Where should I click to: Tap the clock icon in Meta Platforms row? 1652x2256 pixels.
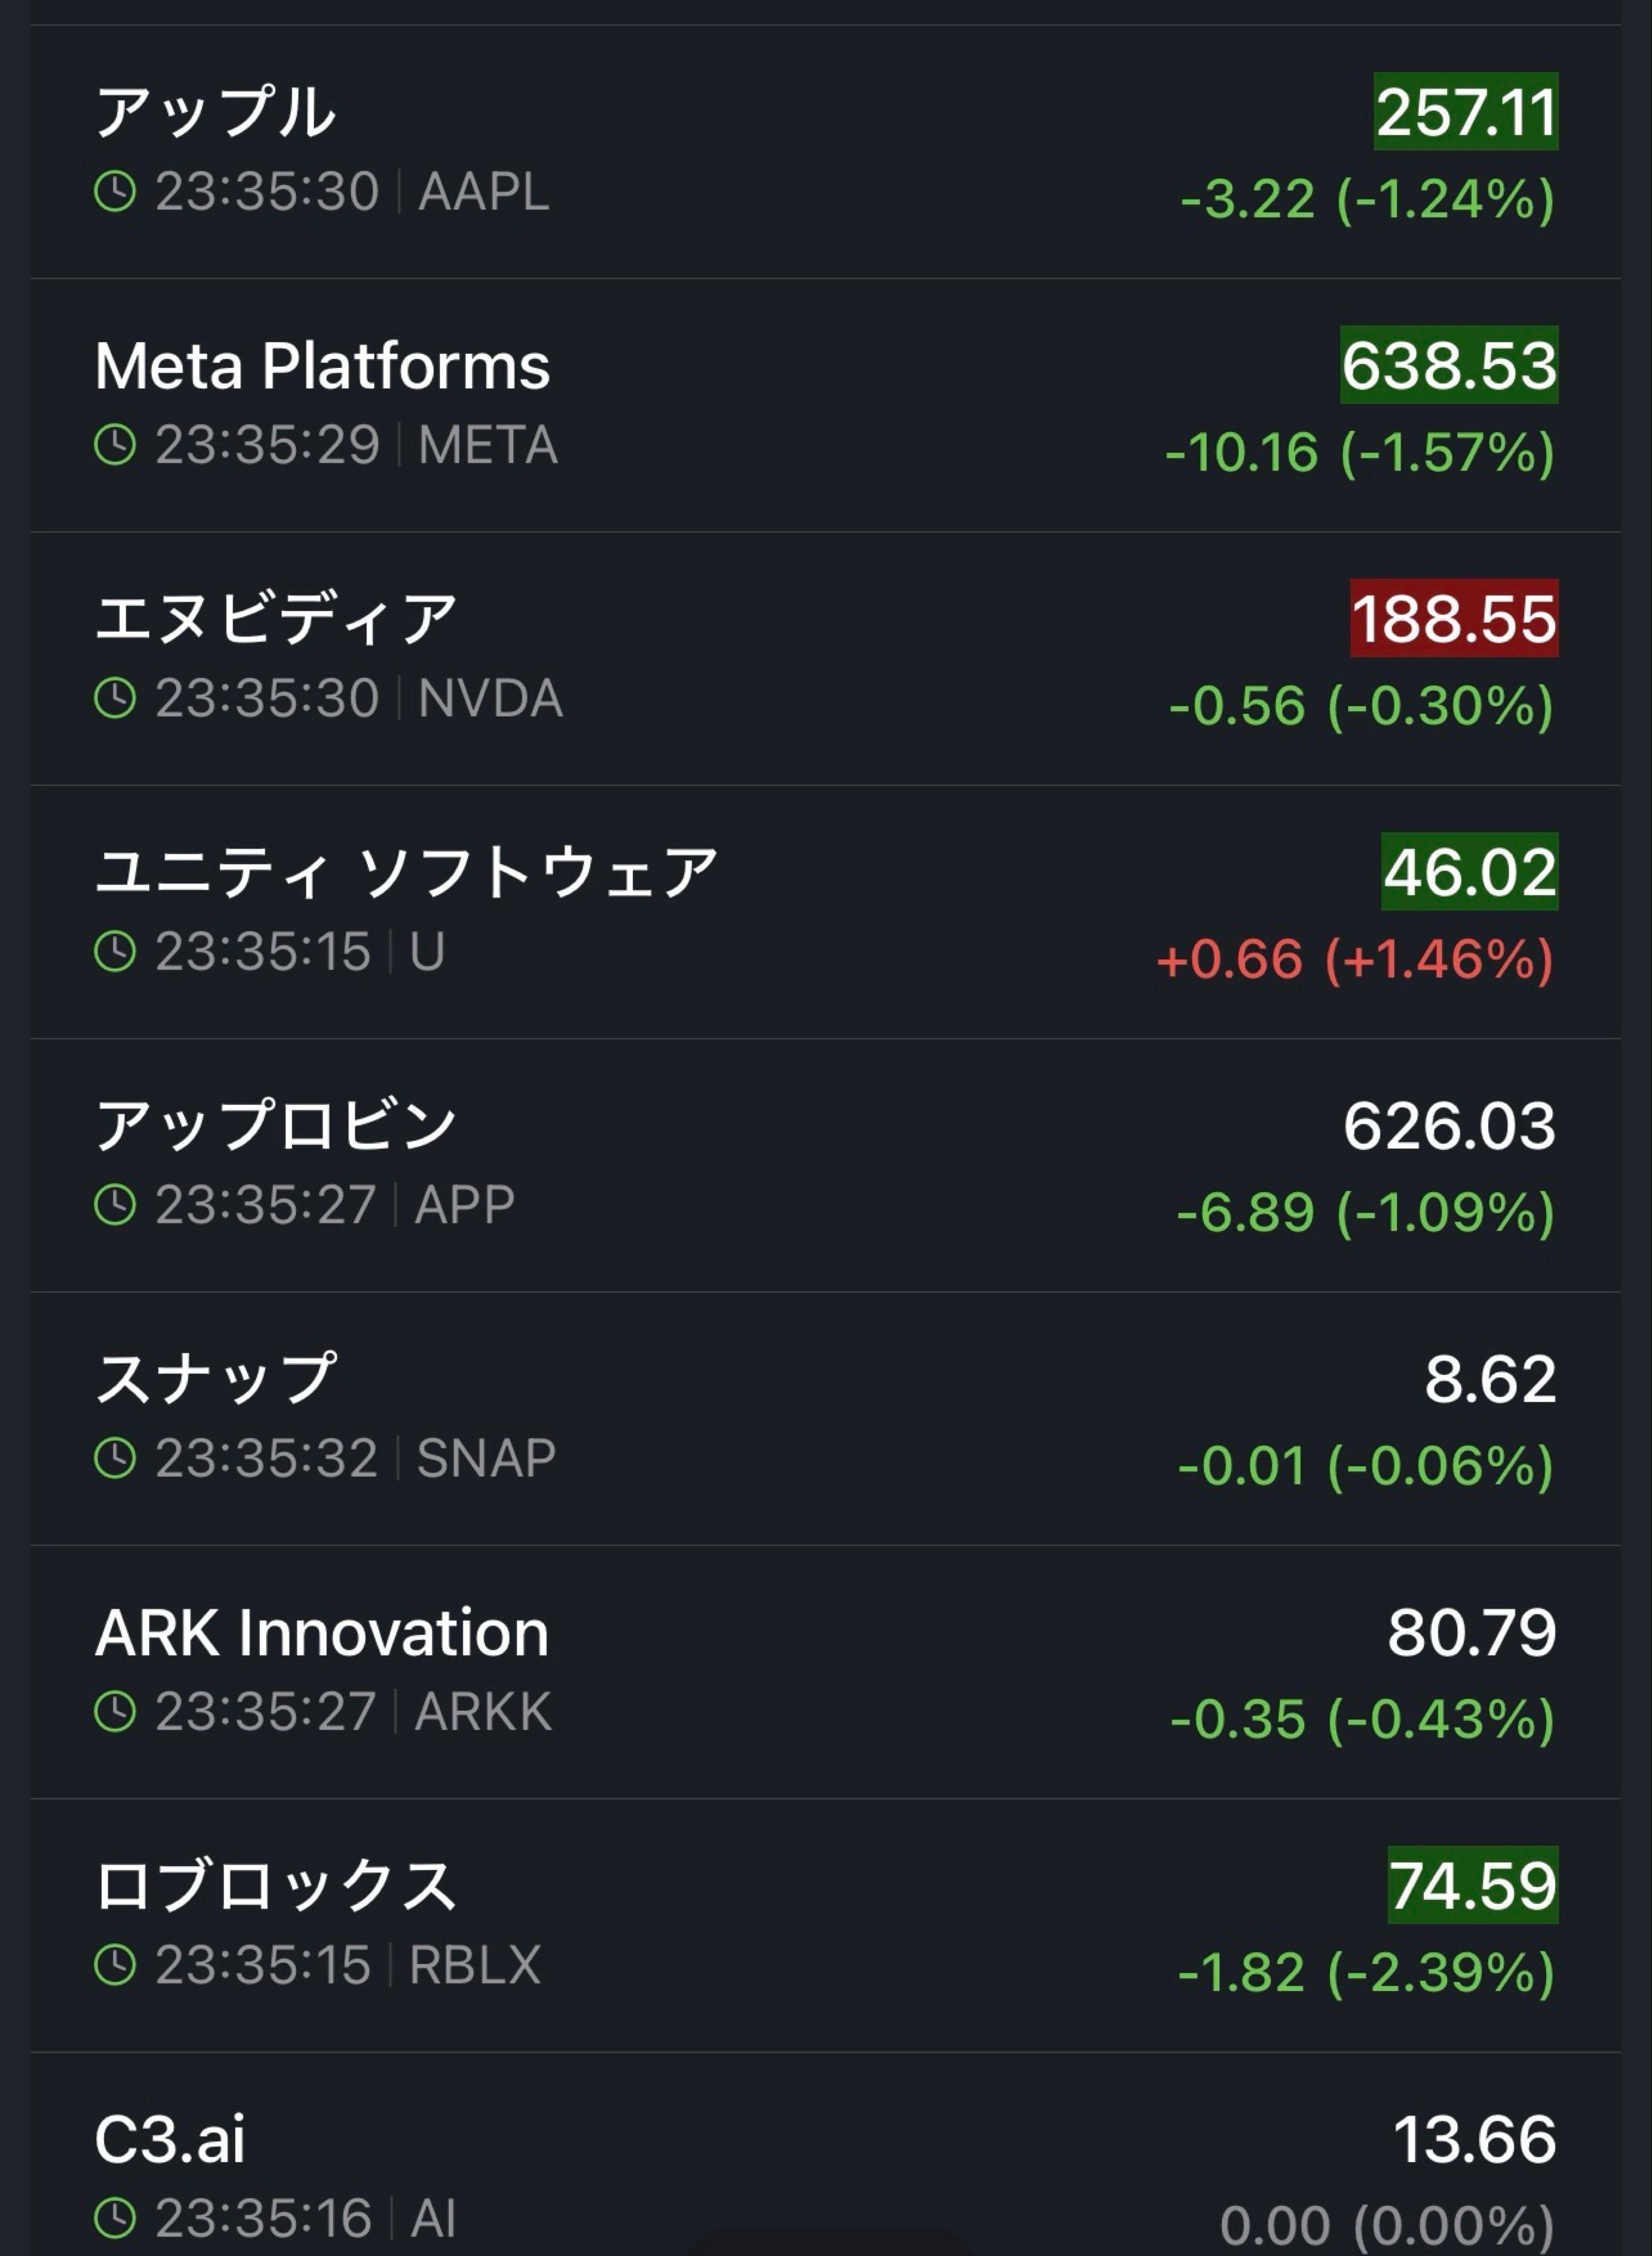(115, 444)
